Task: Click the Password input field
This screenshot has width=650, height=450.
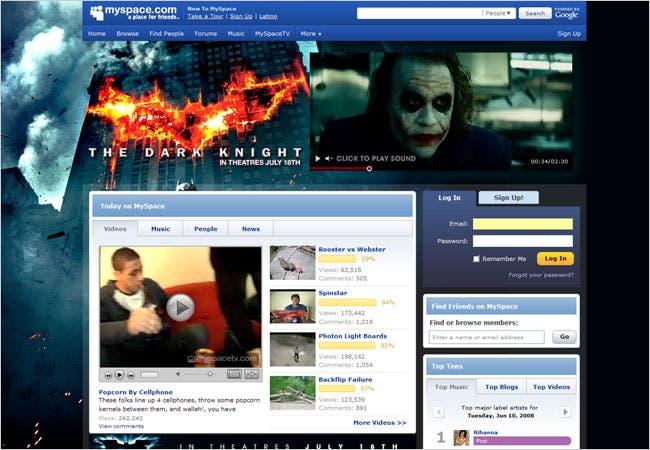Action: pyautogui.click(x=523, y=241)
